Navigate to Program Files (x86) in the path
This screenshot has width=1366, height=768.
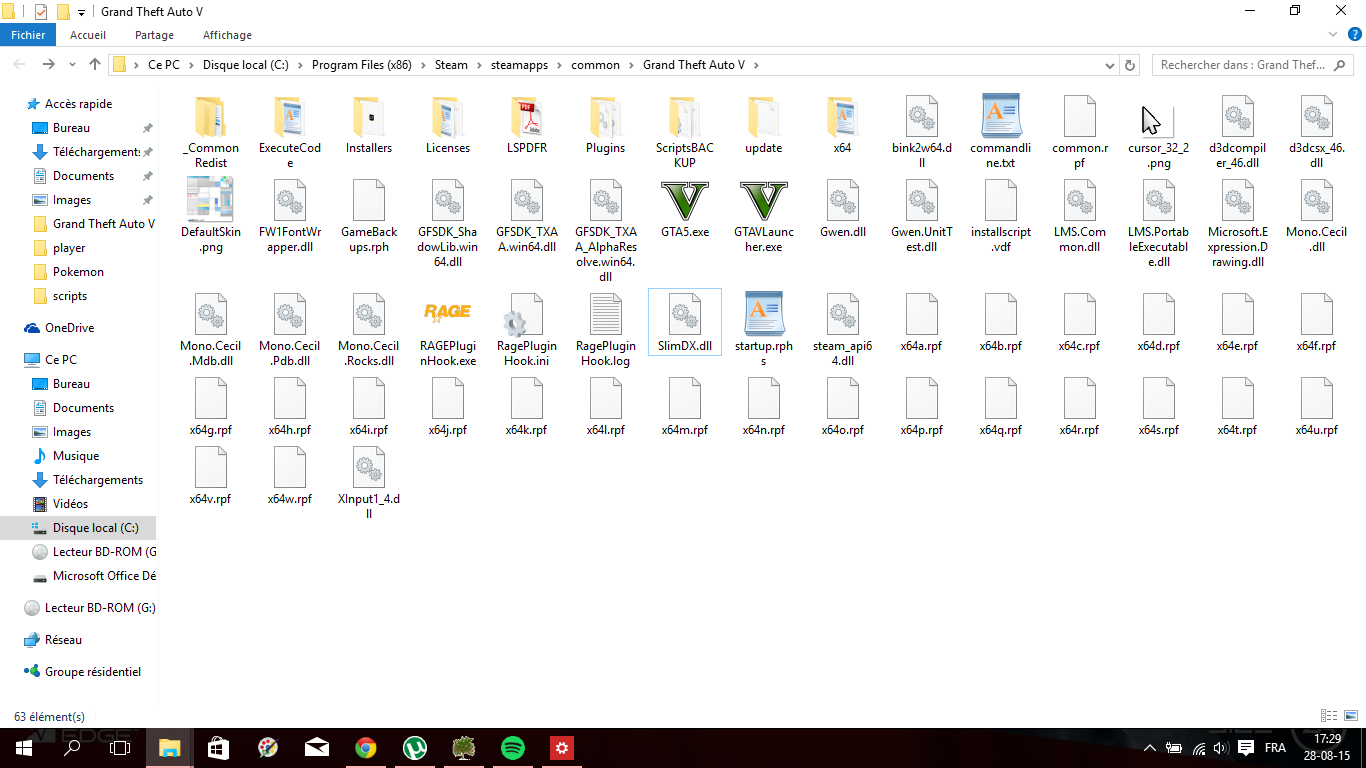(x=362, y=65)
